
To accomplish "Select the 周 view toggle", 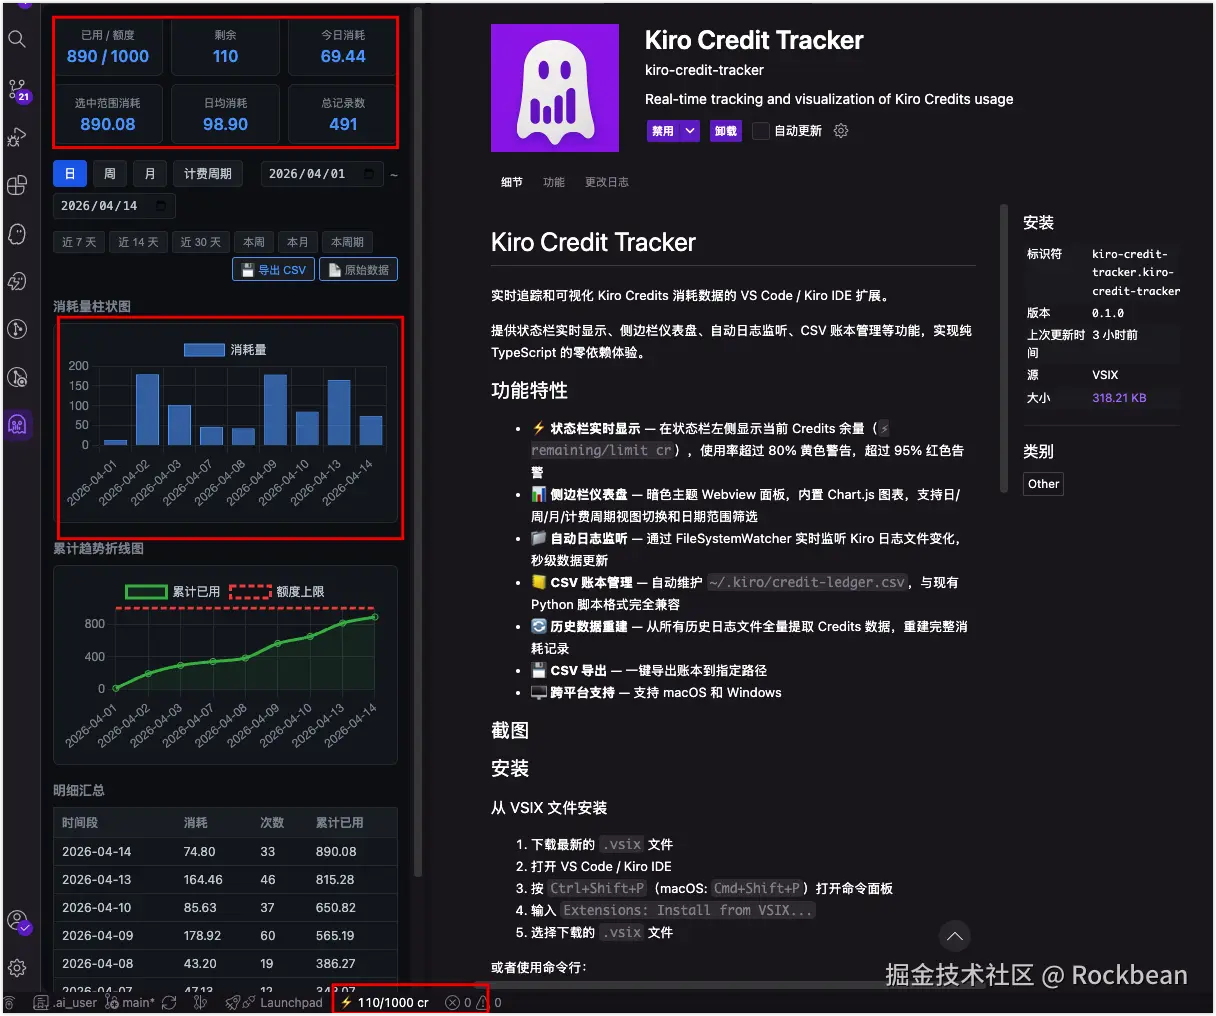I will tap(110, 174).
